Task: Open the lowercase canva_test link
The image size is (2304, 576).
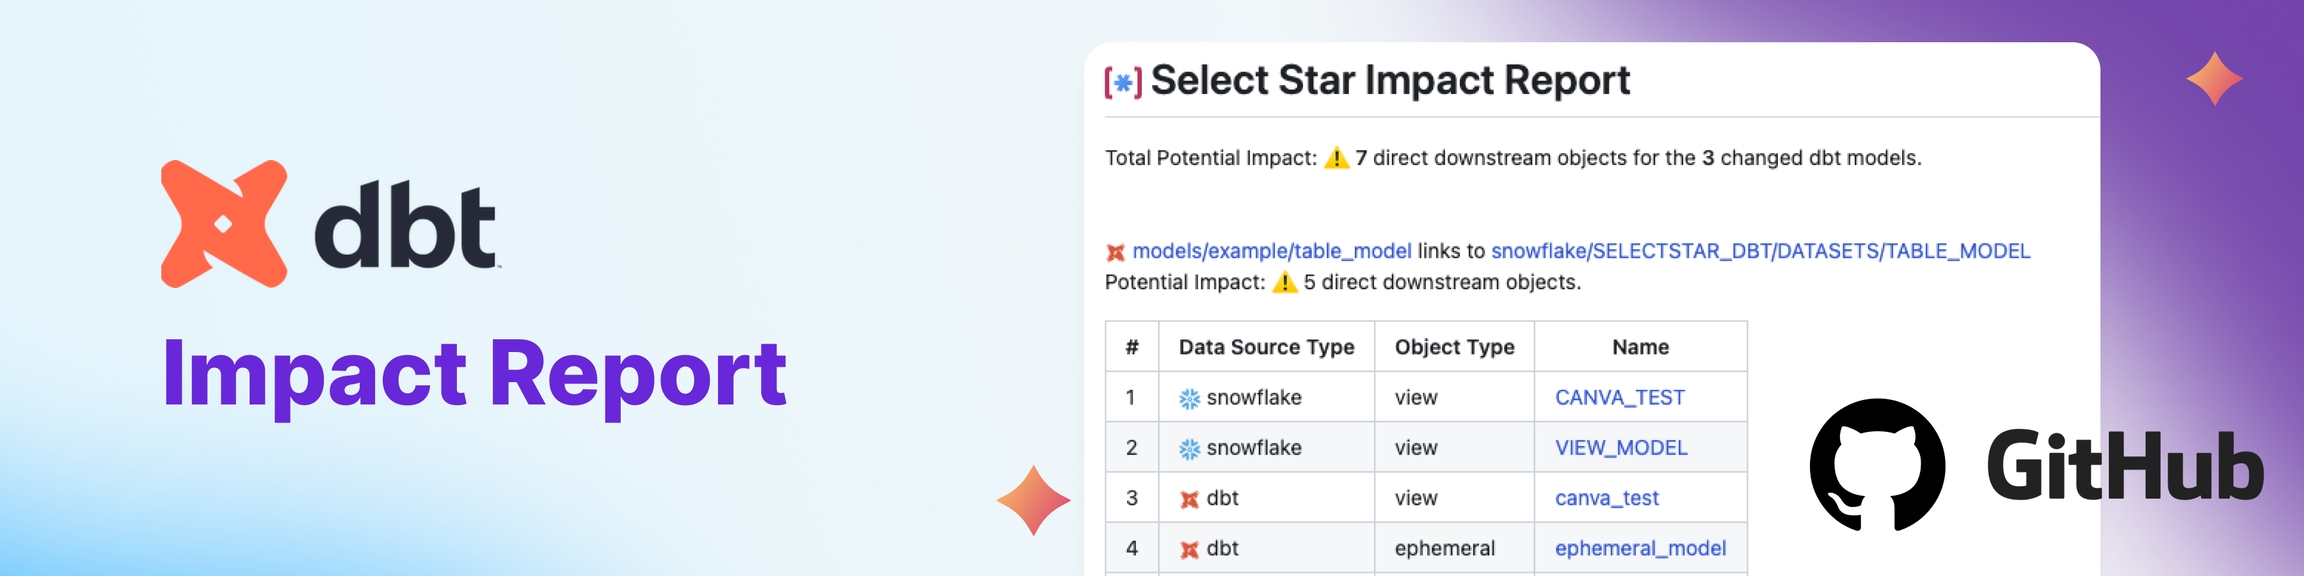Action: 1606,498
